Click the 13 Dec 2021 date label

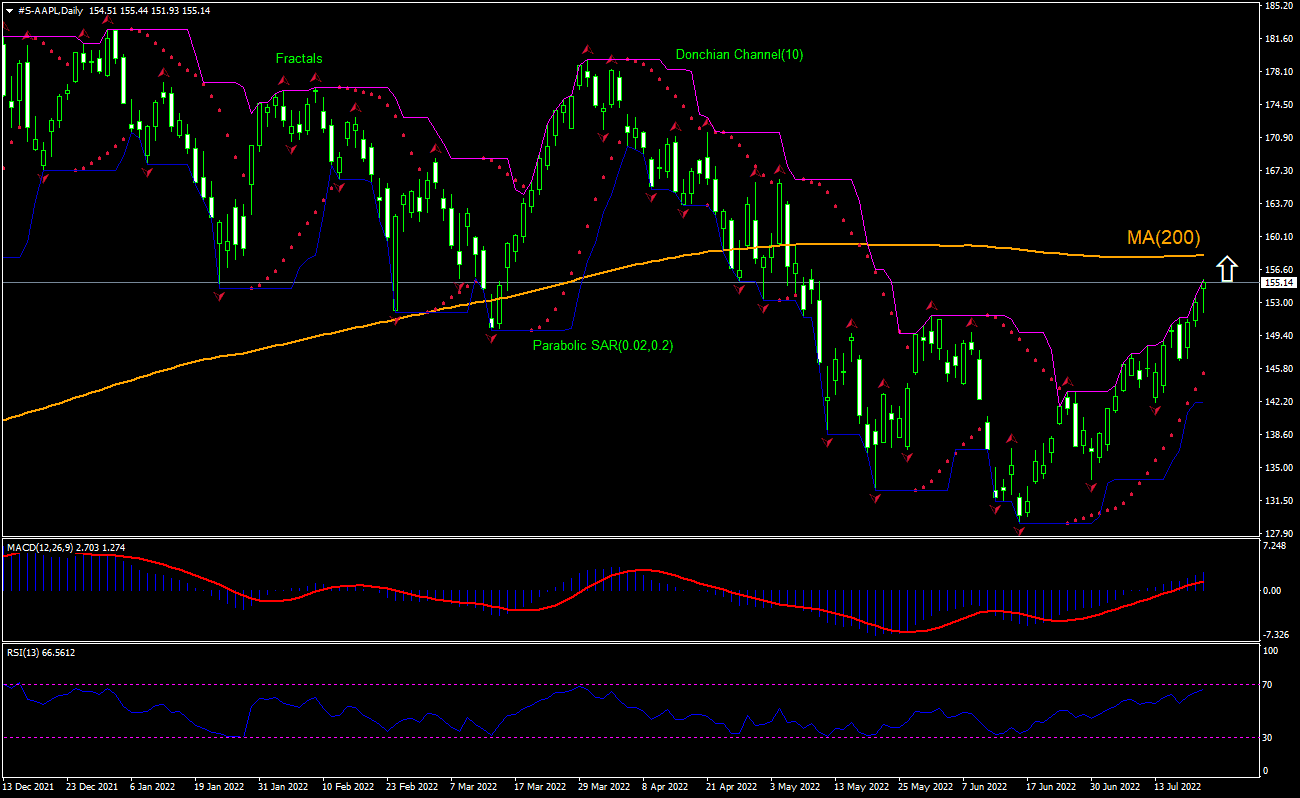tap(29, 787)
